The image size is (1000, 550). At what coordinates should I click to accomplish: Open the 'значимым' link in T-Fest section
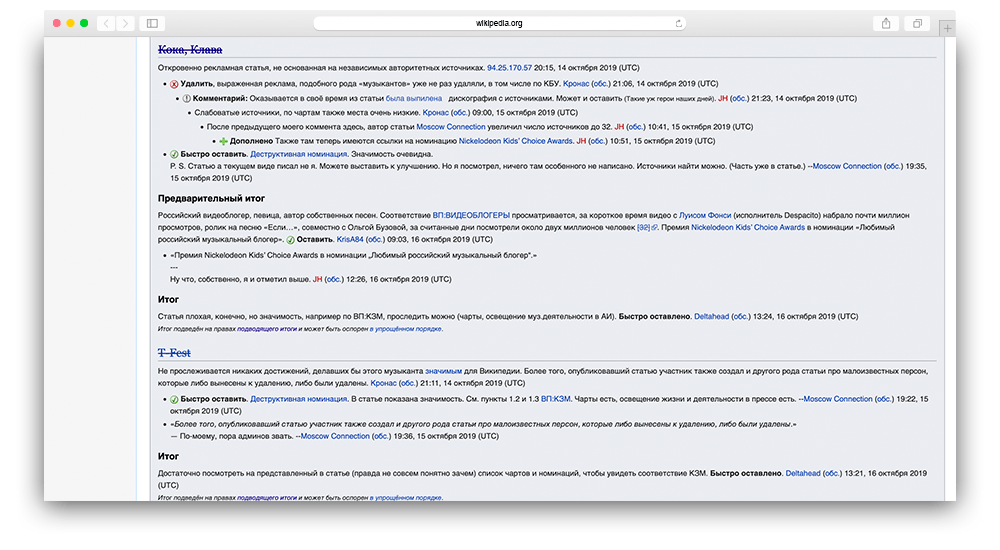[443, 371]
